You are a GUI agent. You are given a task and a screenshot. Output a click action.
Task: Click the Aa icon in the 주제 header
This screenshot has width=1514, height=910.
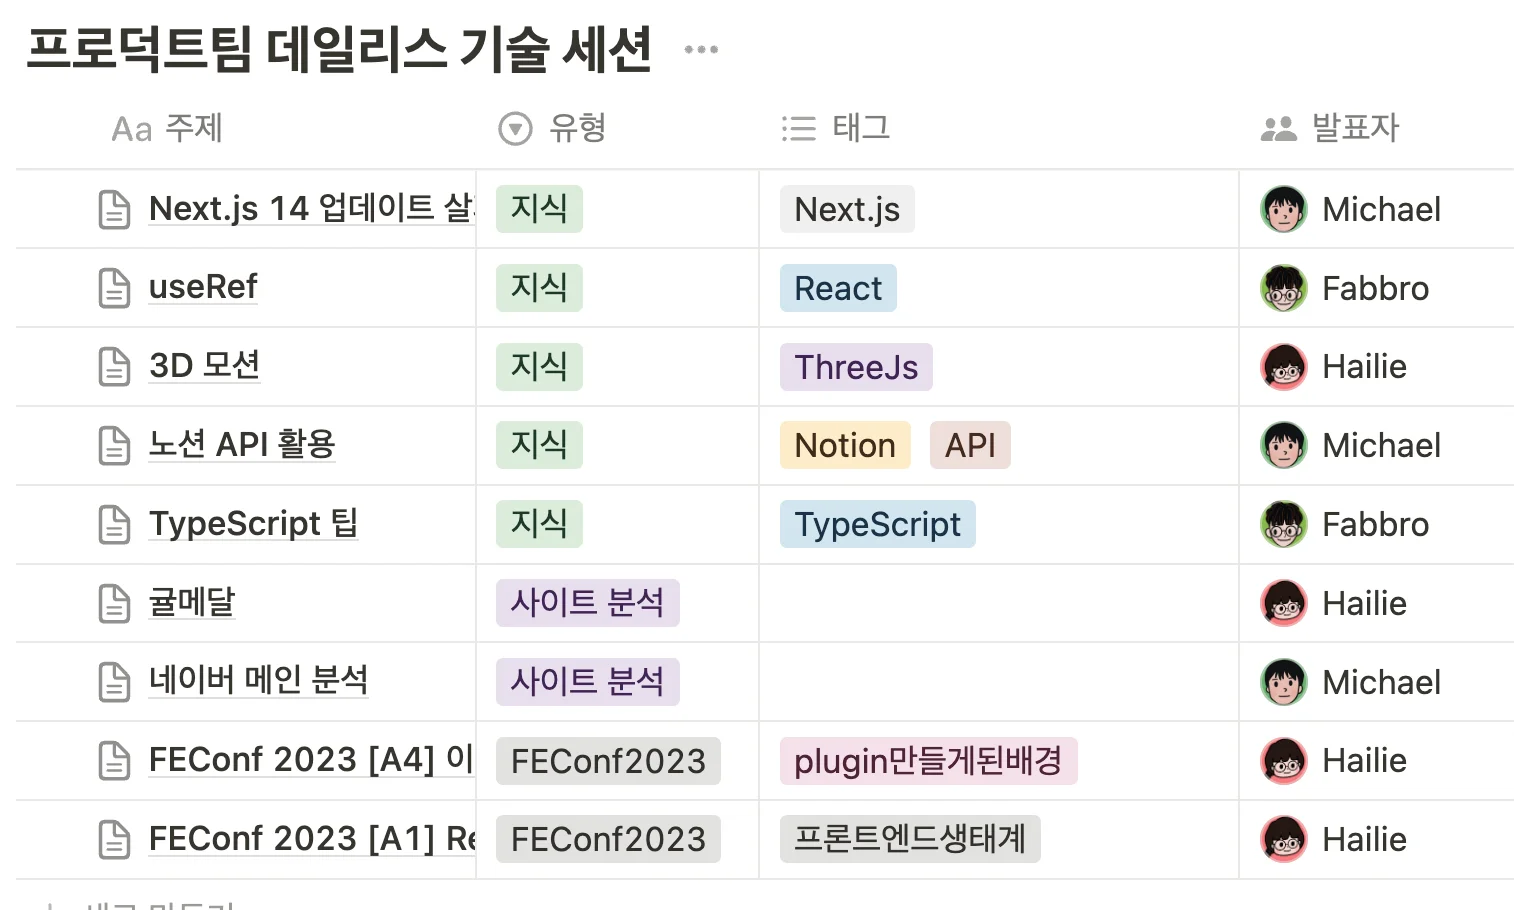(131, 128)
